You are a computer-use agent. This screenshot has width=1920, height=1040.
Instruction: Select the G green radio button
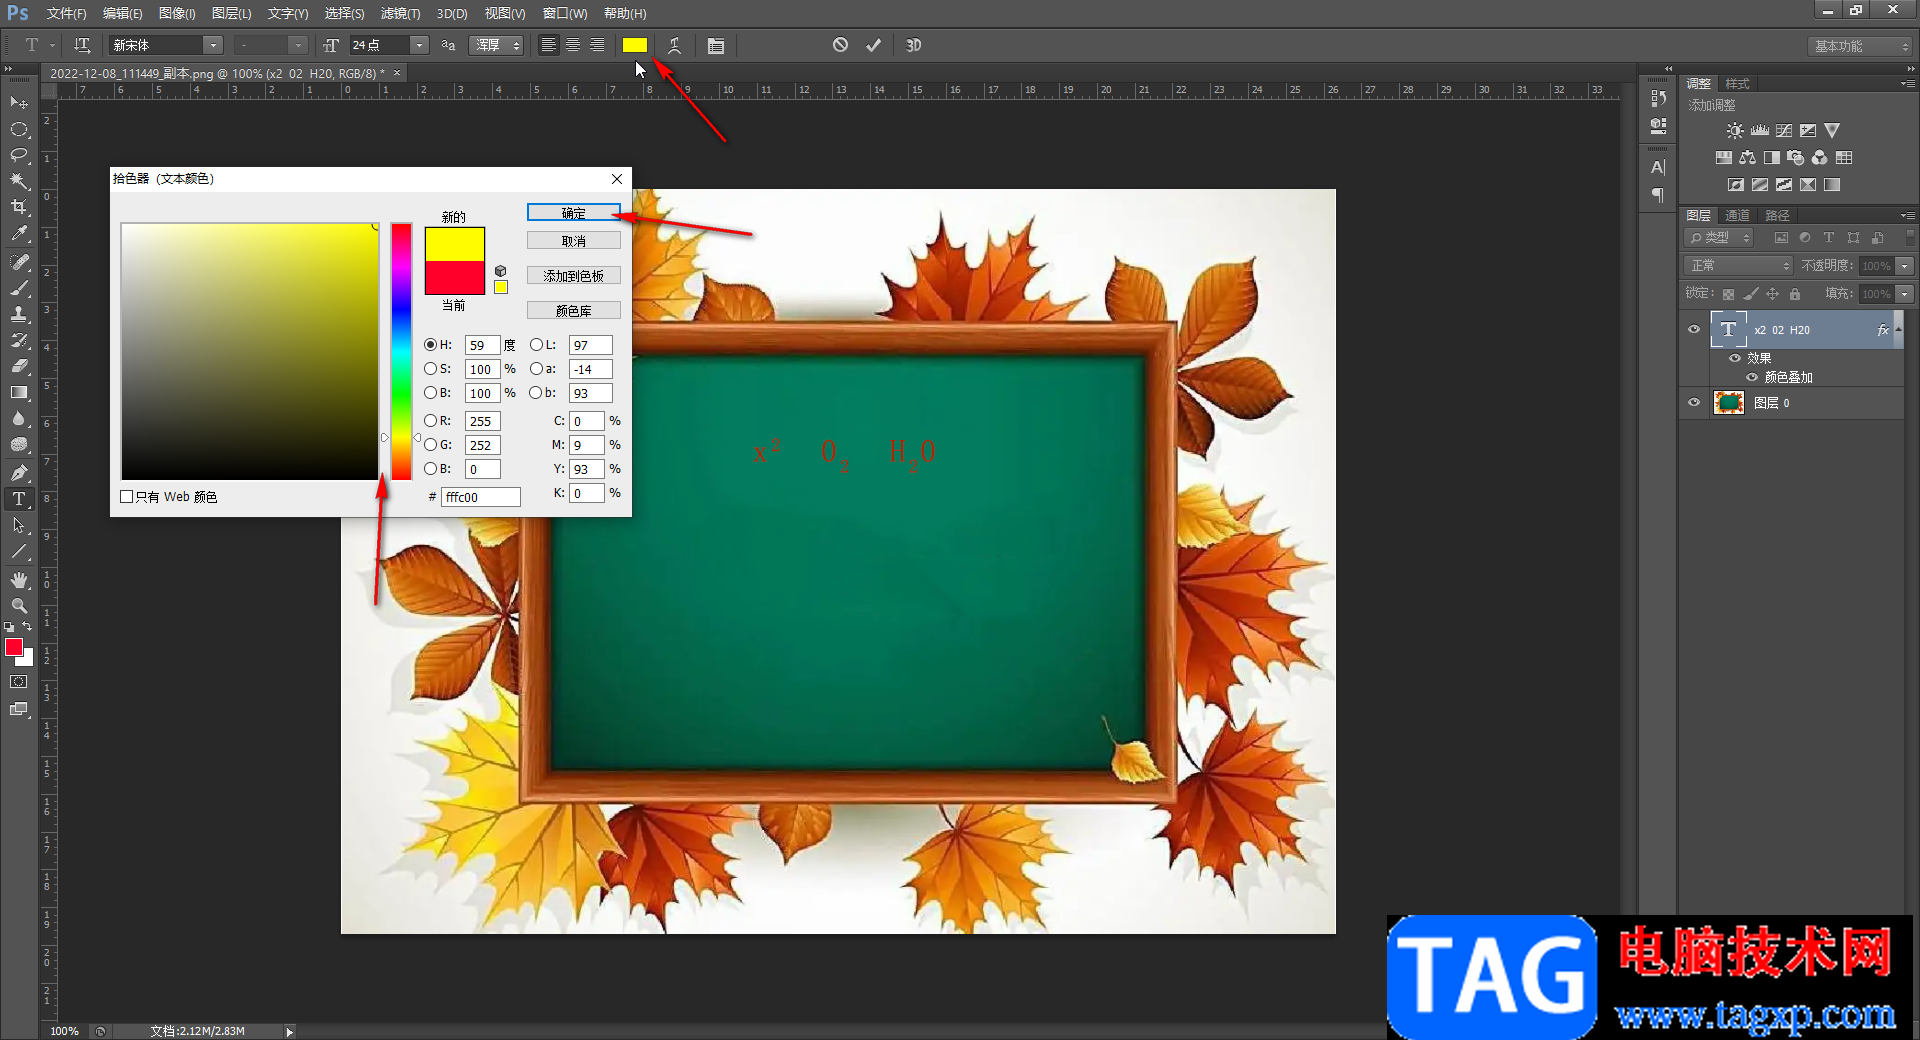[x=430, y=445]
